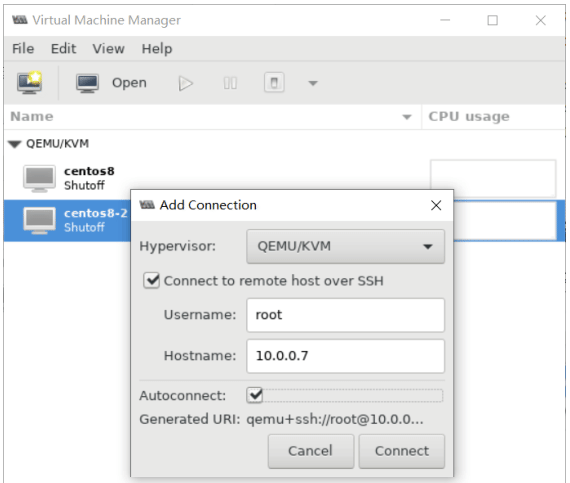This screenshot has width=570, height=483.
Task: Click the new virtual machine icon
Action: pos(29,82)
